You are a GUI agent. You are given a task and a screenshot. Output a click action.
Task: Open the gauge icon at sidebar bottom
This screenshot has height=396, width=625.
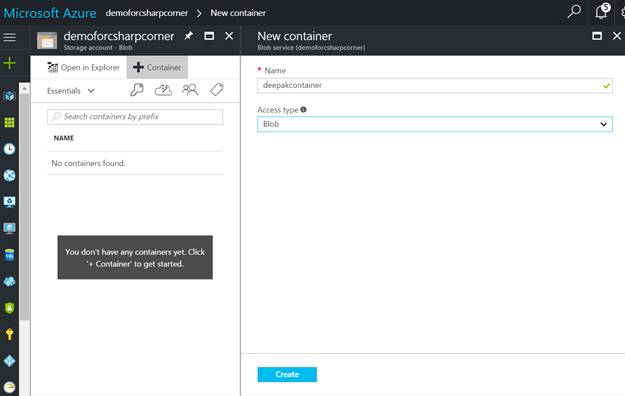point(9,387)
